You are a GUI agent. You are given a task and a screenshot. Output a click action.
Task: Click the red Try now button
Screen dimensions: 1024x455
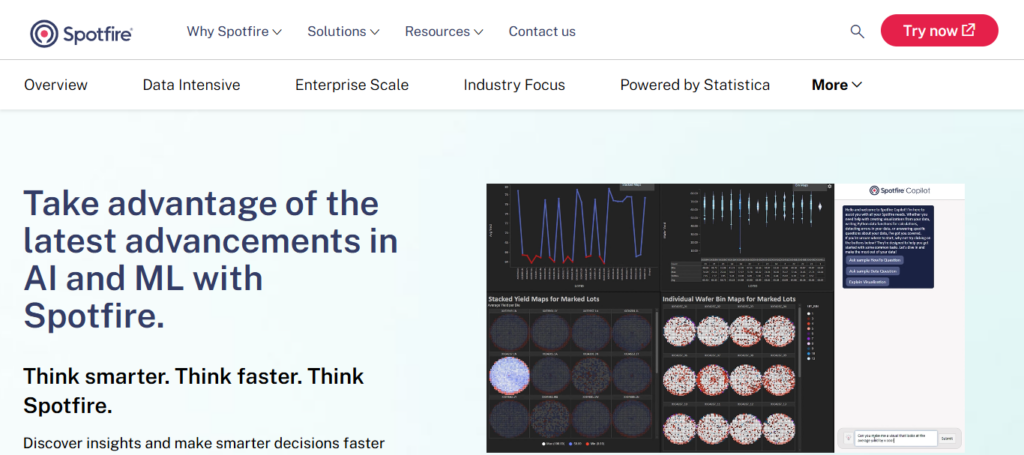pos(939,31)
